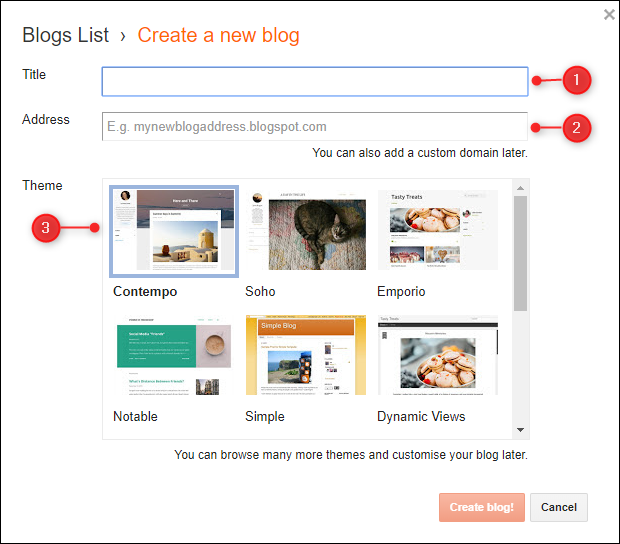Choose the Emporio theme thumbnail
This screenshot has width=620, height=544.
(x=437, y=231)
